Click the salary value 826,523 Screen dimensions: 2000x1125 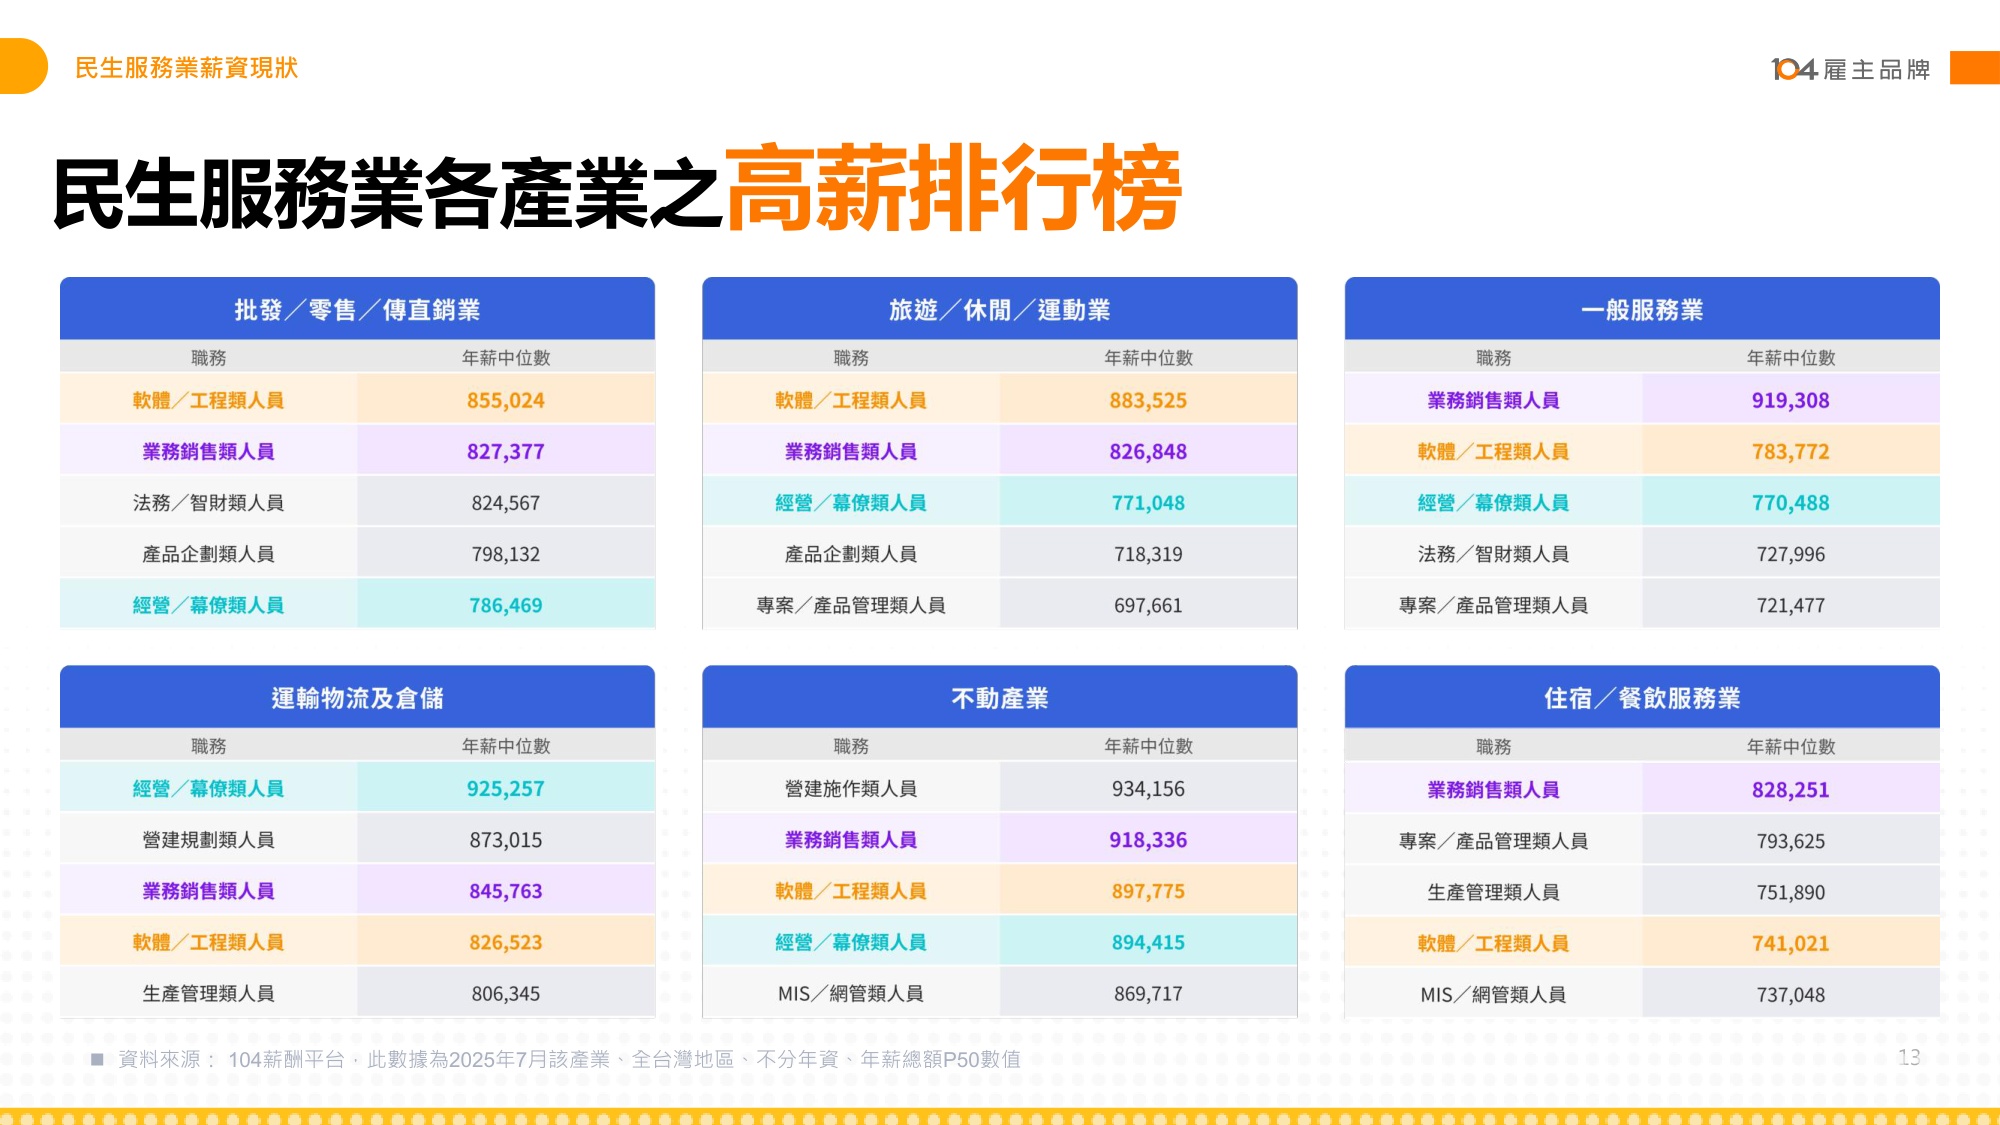[506, 942]
